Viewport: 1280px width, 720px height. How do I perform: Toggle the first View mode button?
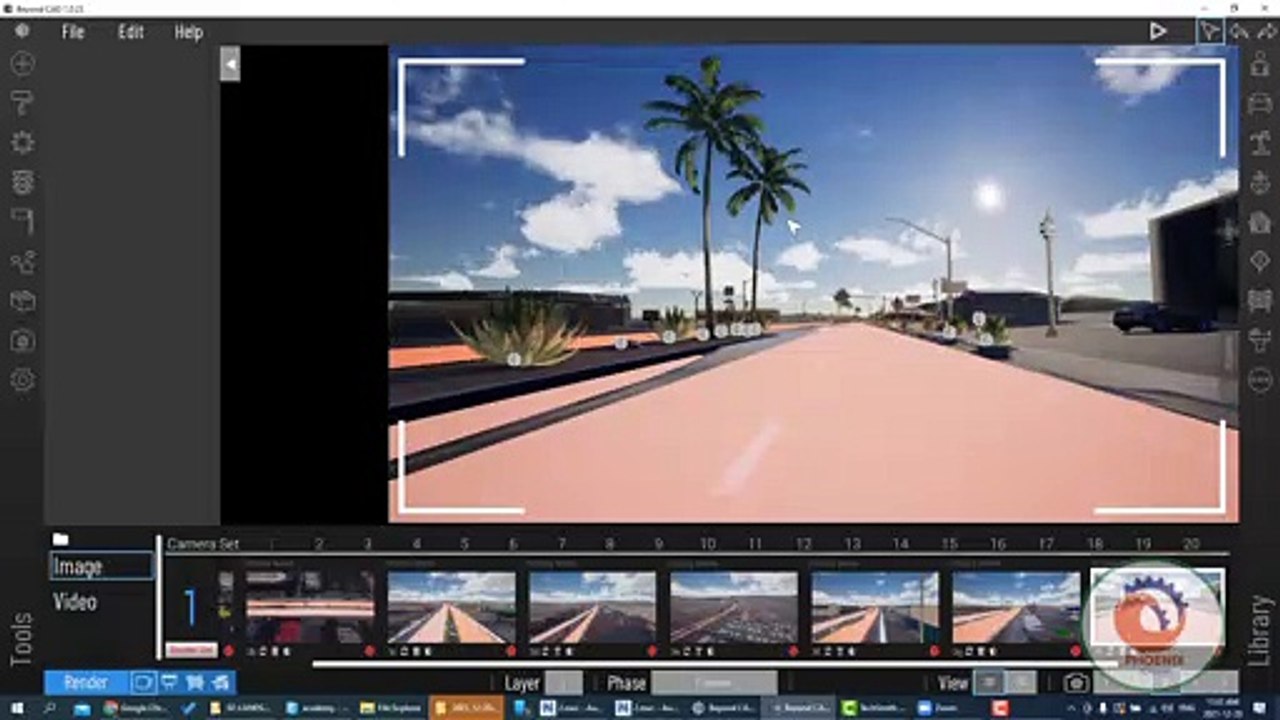(x=989, y=683)
